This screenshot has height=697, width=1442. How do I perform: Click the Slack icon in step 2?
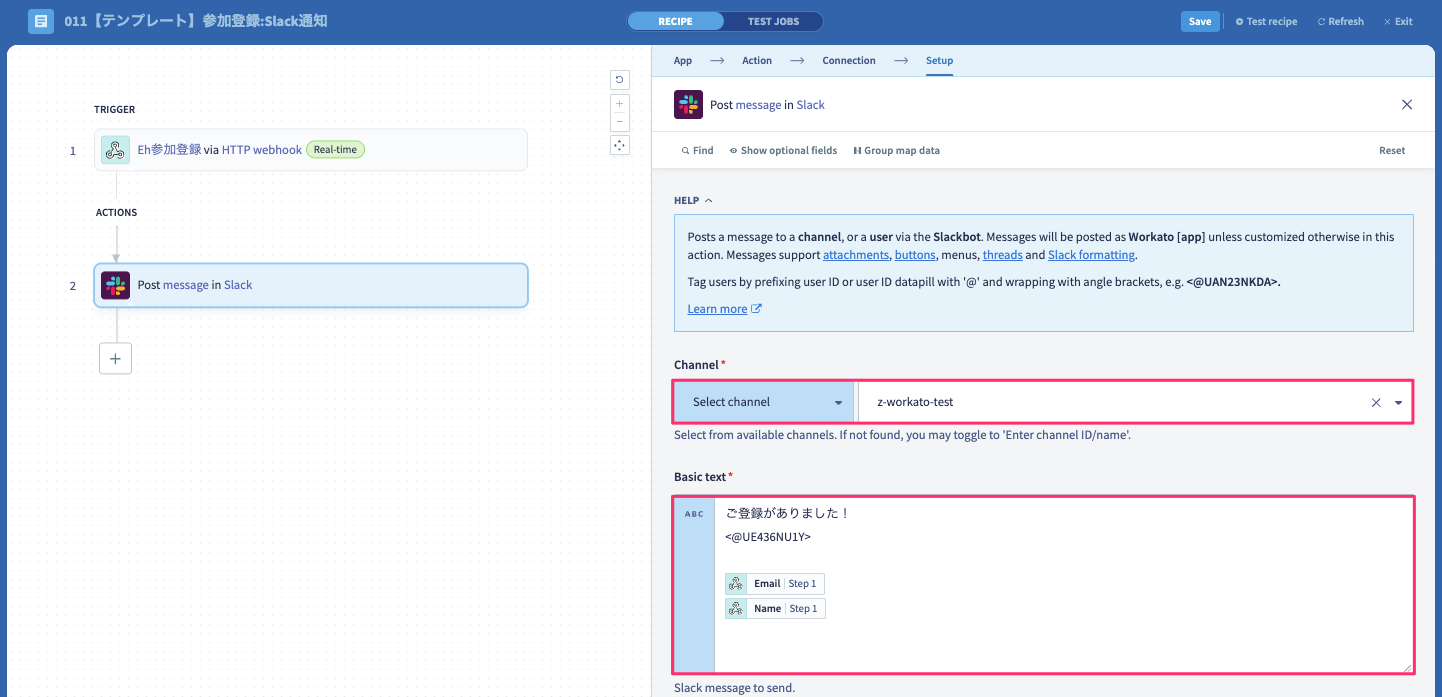(115, 285)
